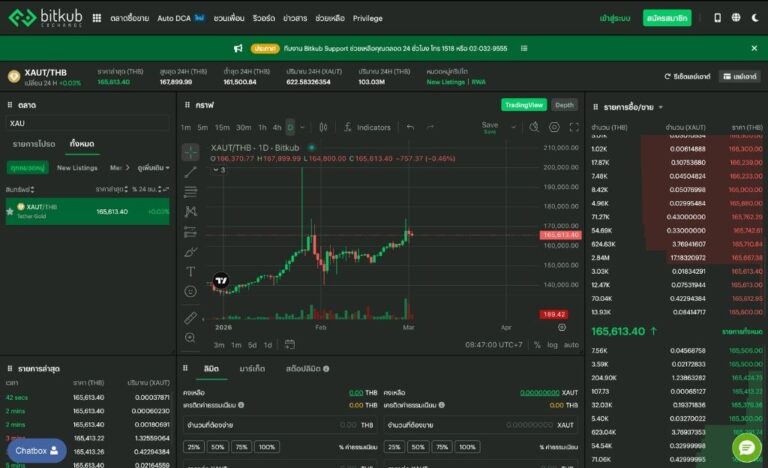The image size is (768, 468).
Task: Sort market list by symbol
Action: [20, 189]
